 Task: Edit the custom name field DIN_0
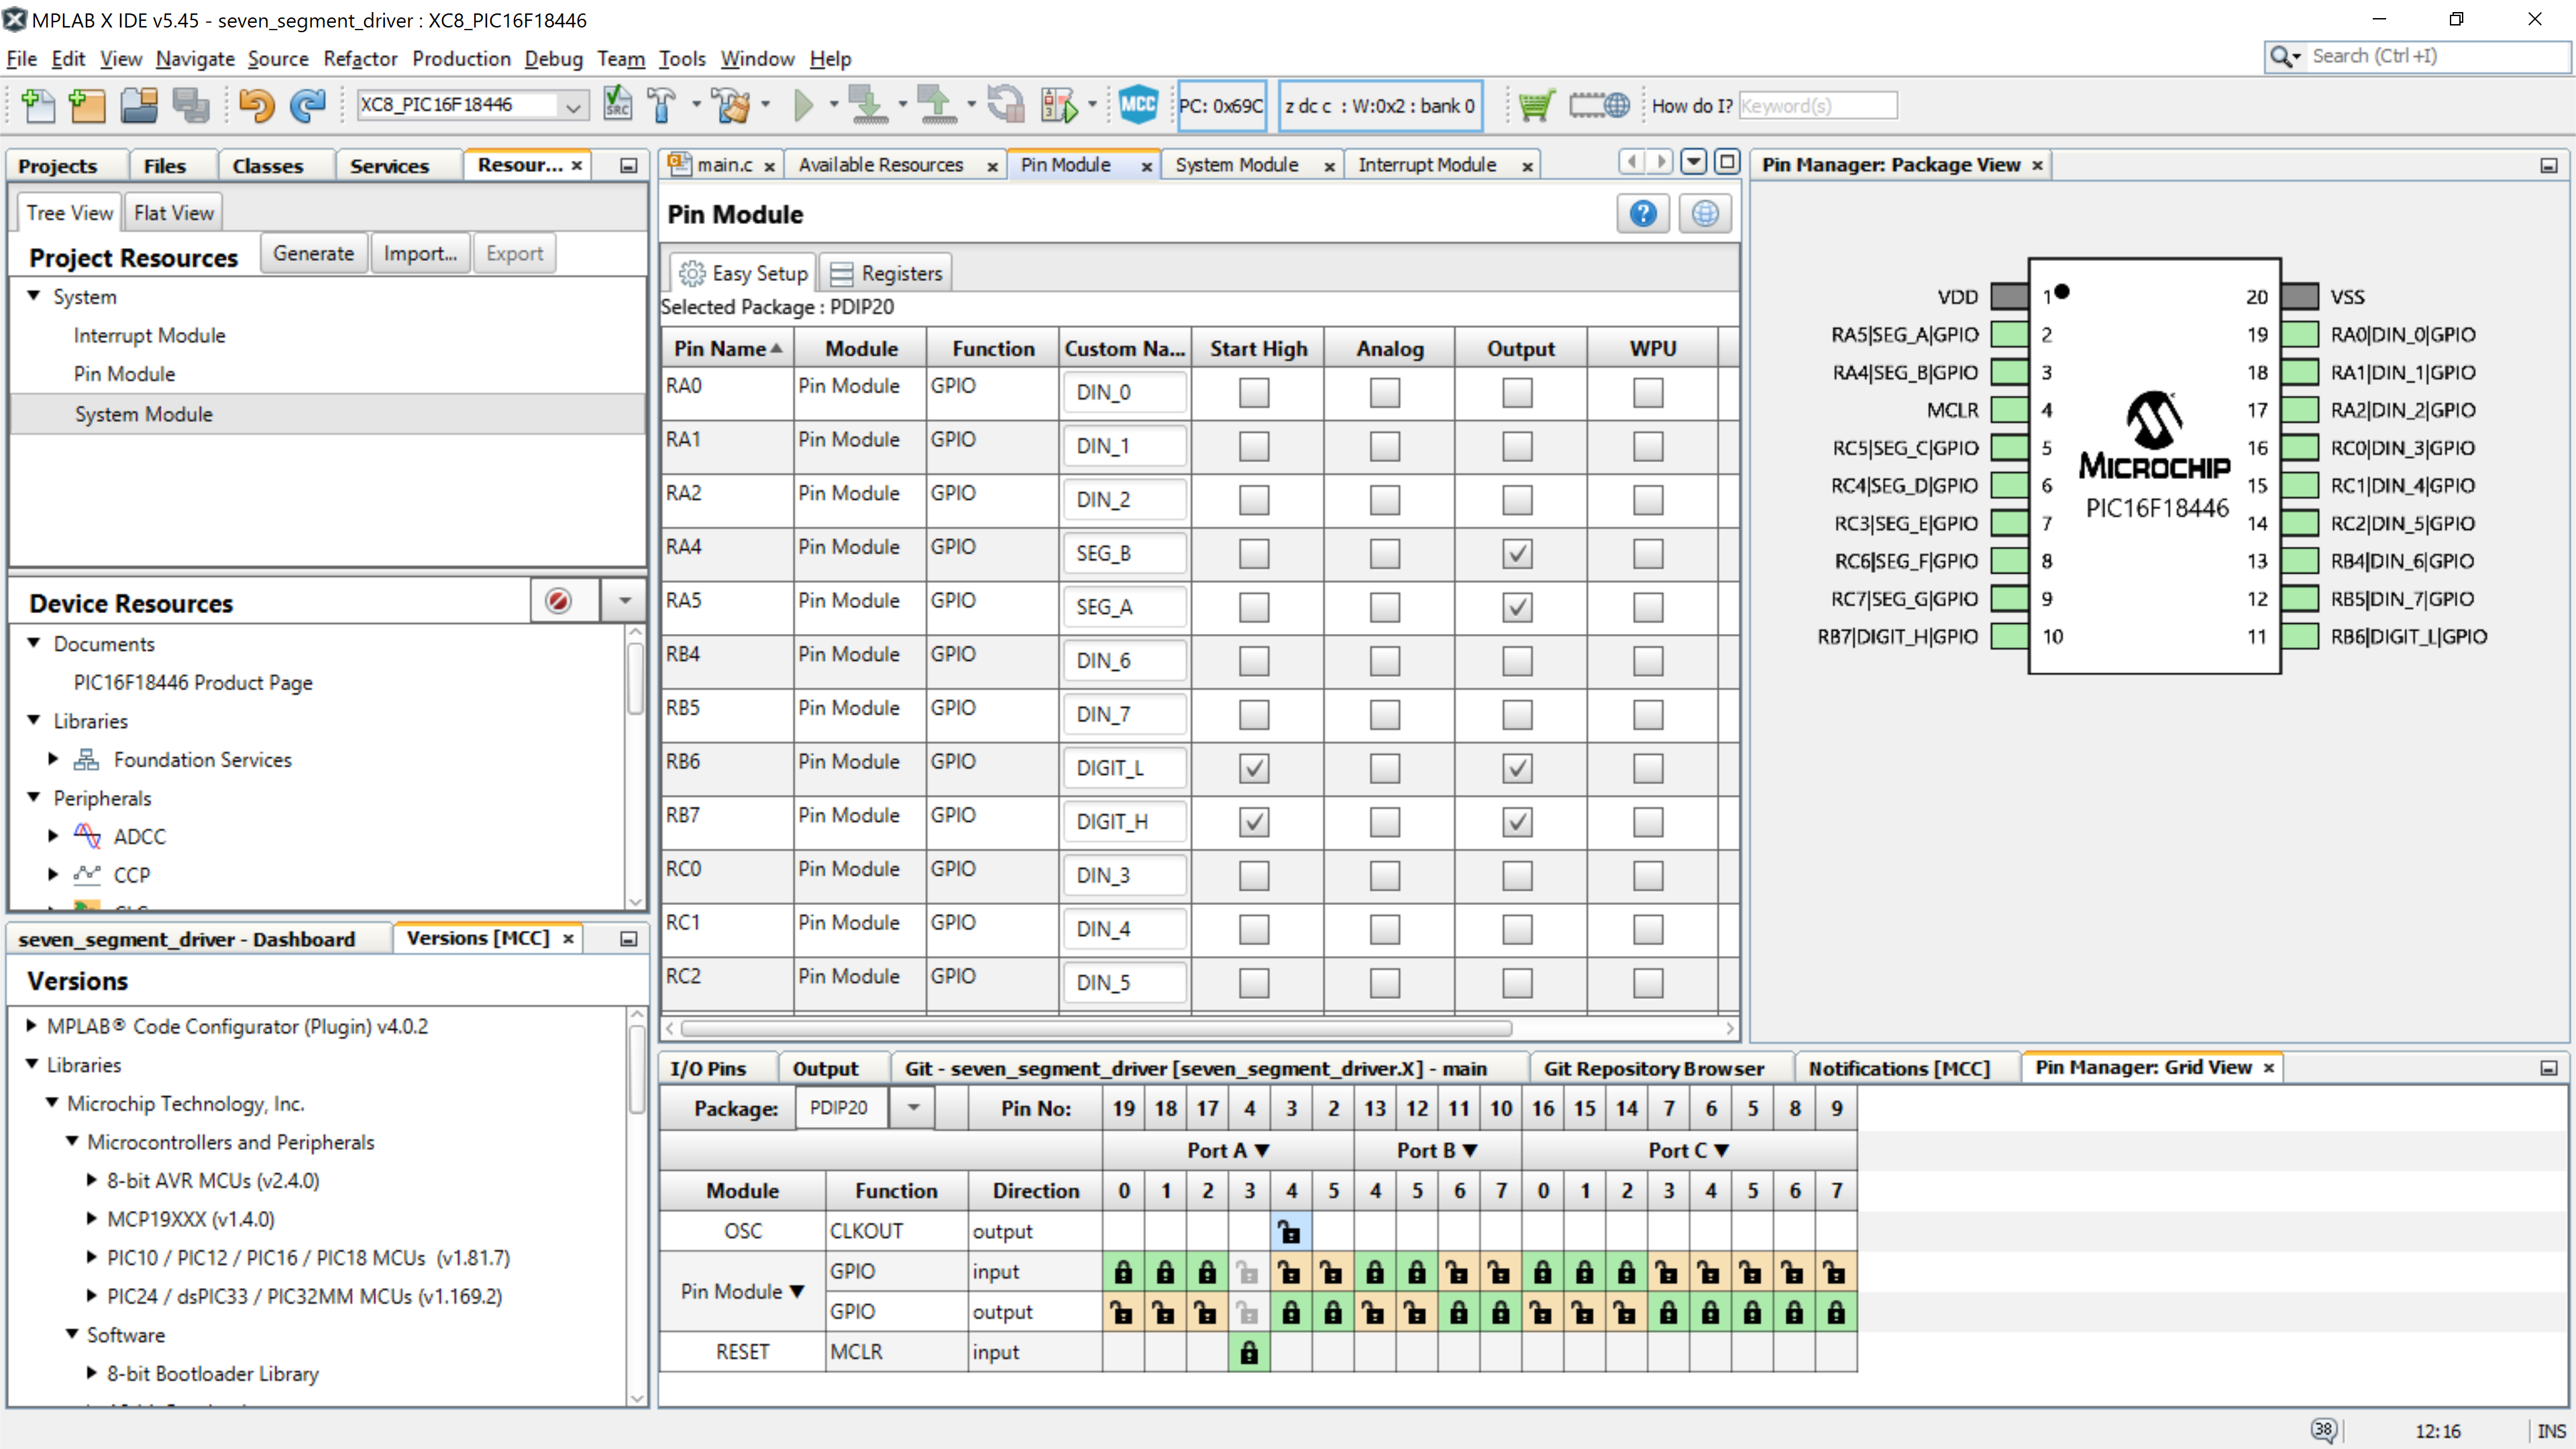point(1124,392)
